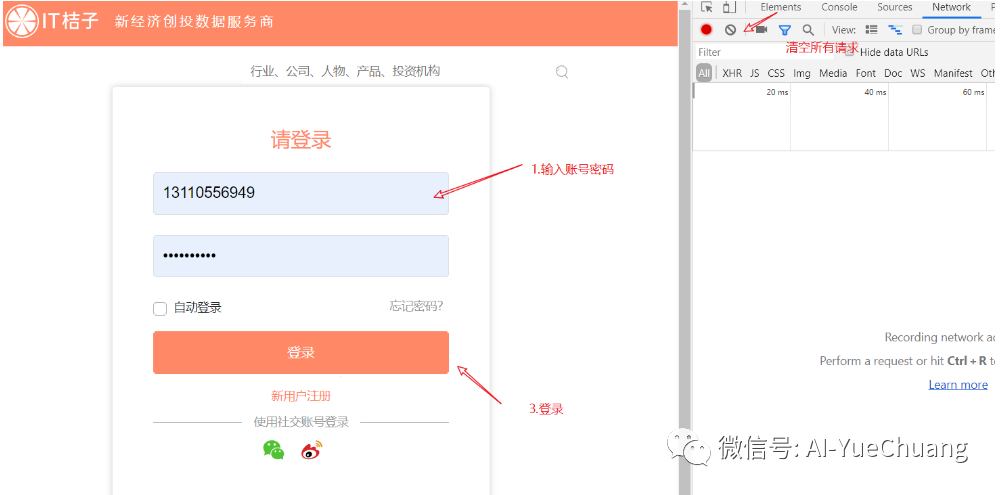Click the 60 ms timeline tick
This screenshot has width=1000, height=495.
973,92
